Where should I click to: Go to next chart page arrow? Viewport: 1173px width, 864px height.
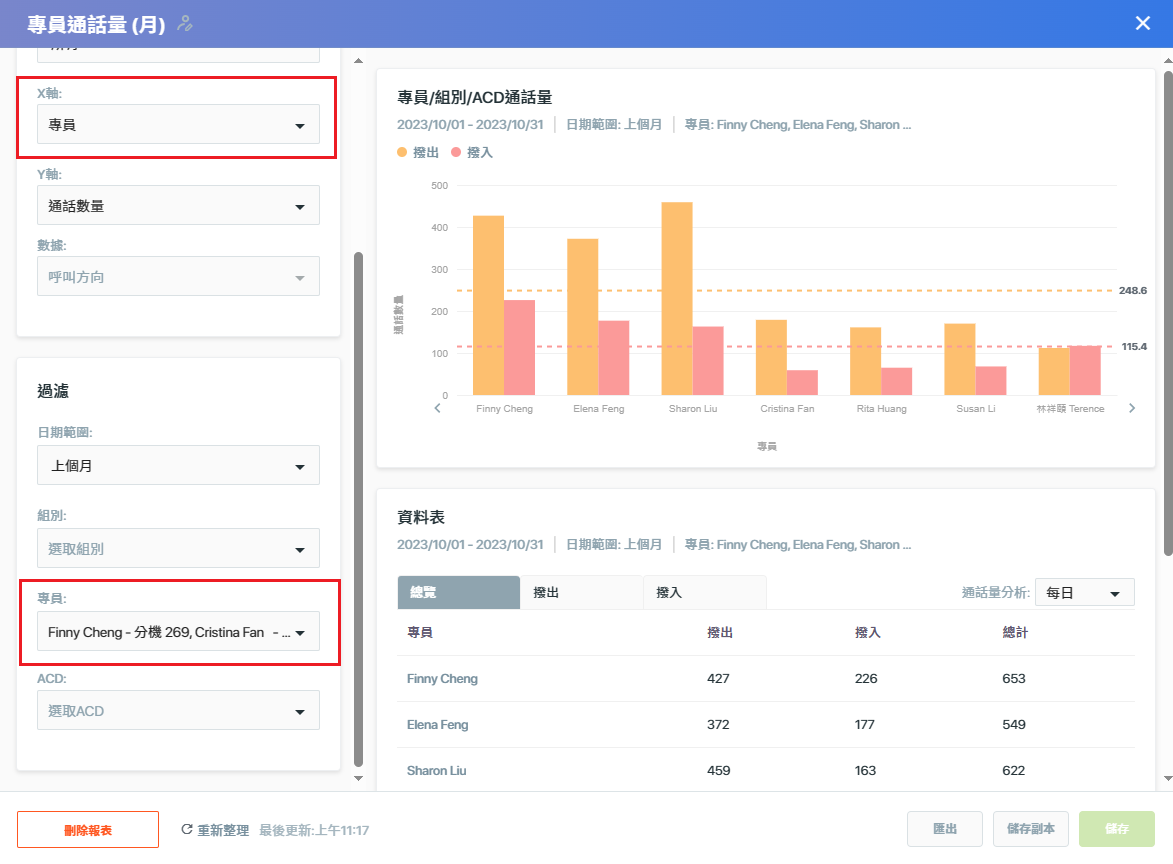tap(1132, 408)
